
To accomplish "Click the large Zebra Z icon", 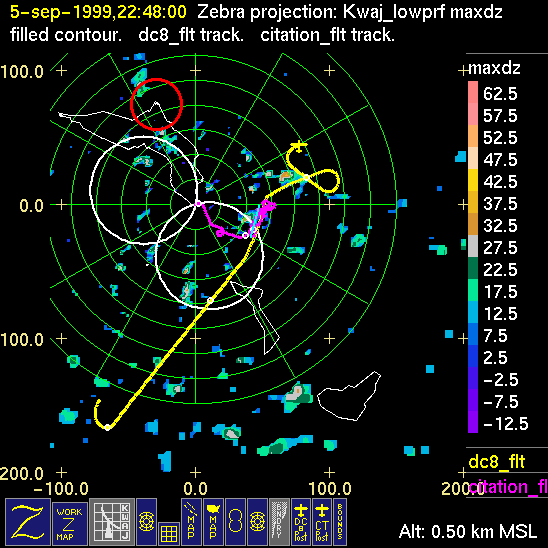I will click(x=28, y=521).
